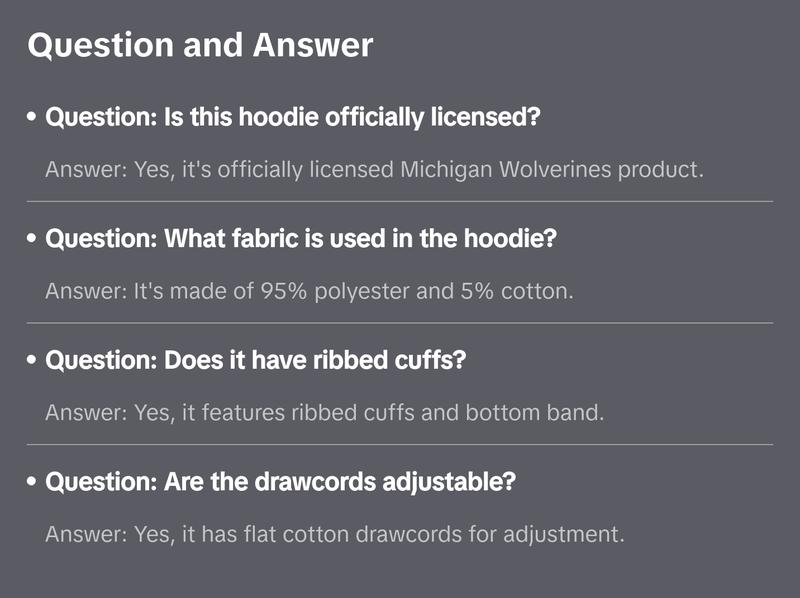Select the adjustable drawcords question
Screen dimensions: 800x598
click(x=281, y=483)
